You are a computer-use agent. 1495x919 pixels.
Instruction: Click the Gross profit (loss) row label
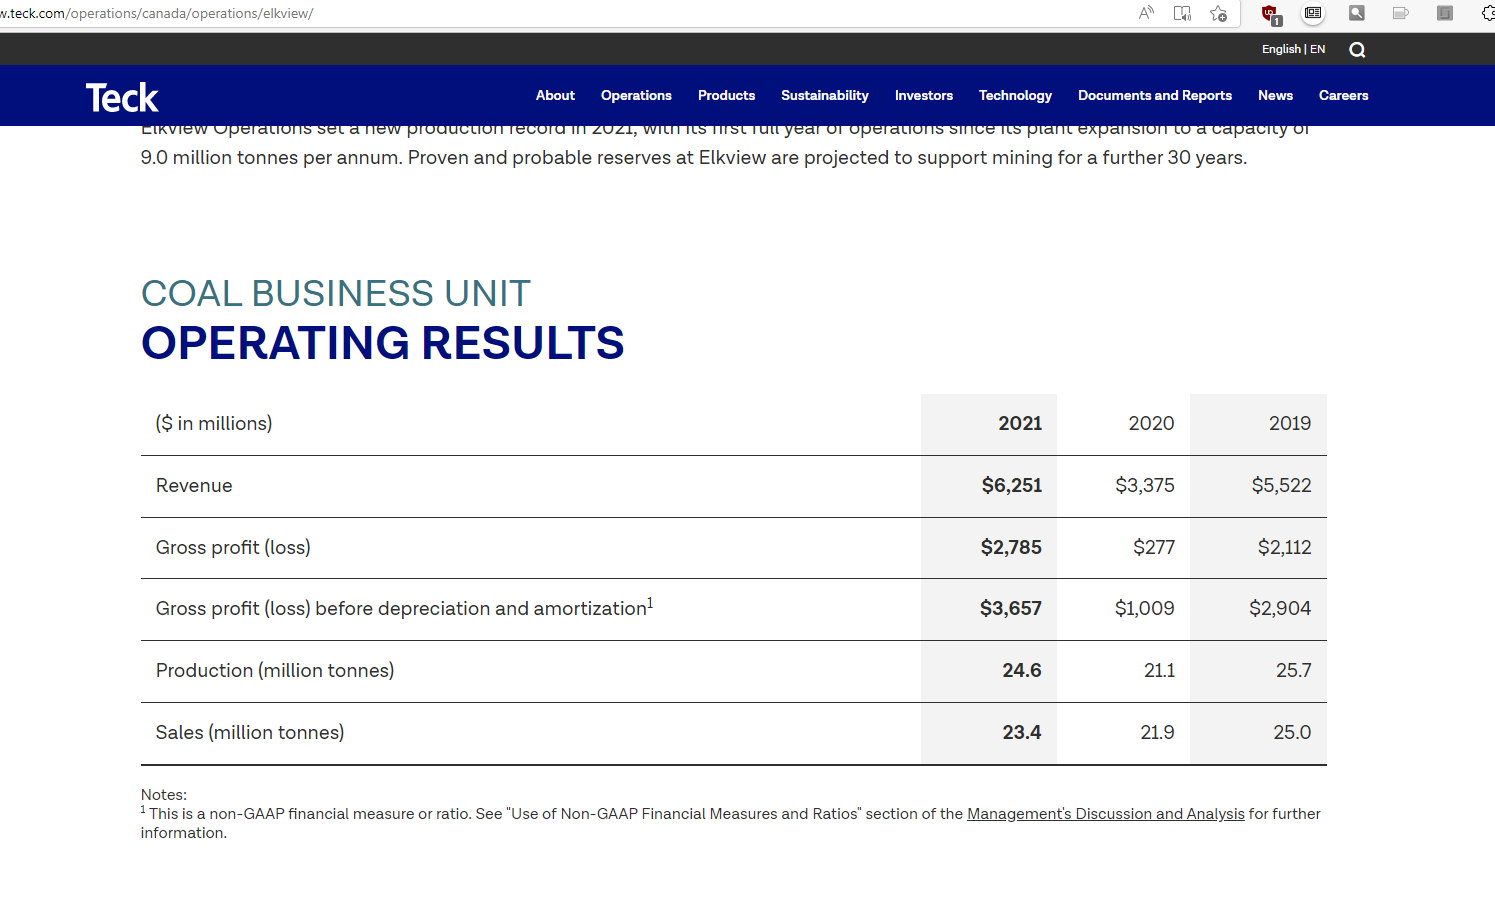pos(233,547)
